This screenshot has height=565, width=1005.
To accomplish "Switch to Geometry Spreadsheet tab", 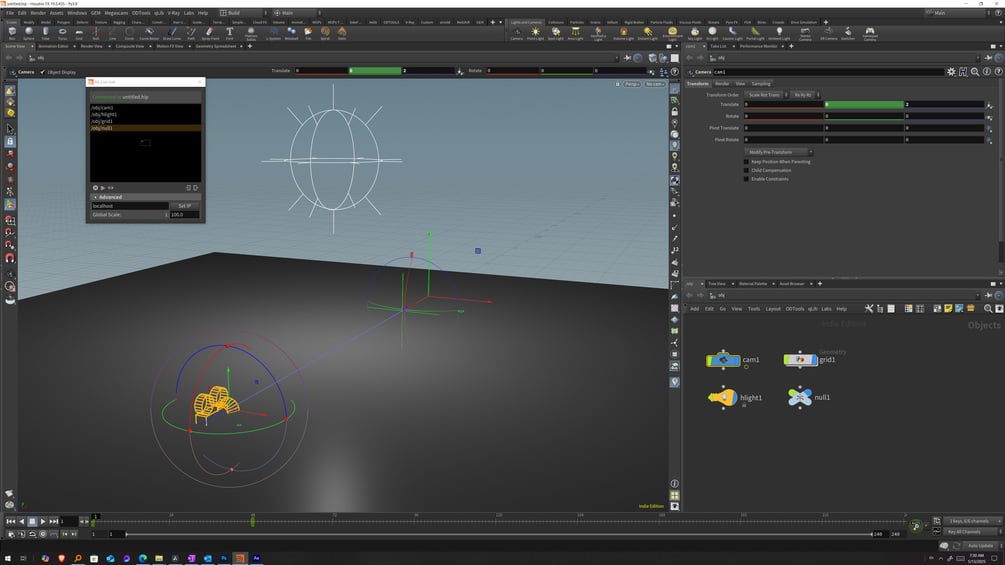I will pyautogui.click(x=216, y=46).
